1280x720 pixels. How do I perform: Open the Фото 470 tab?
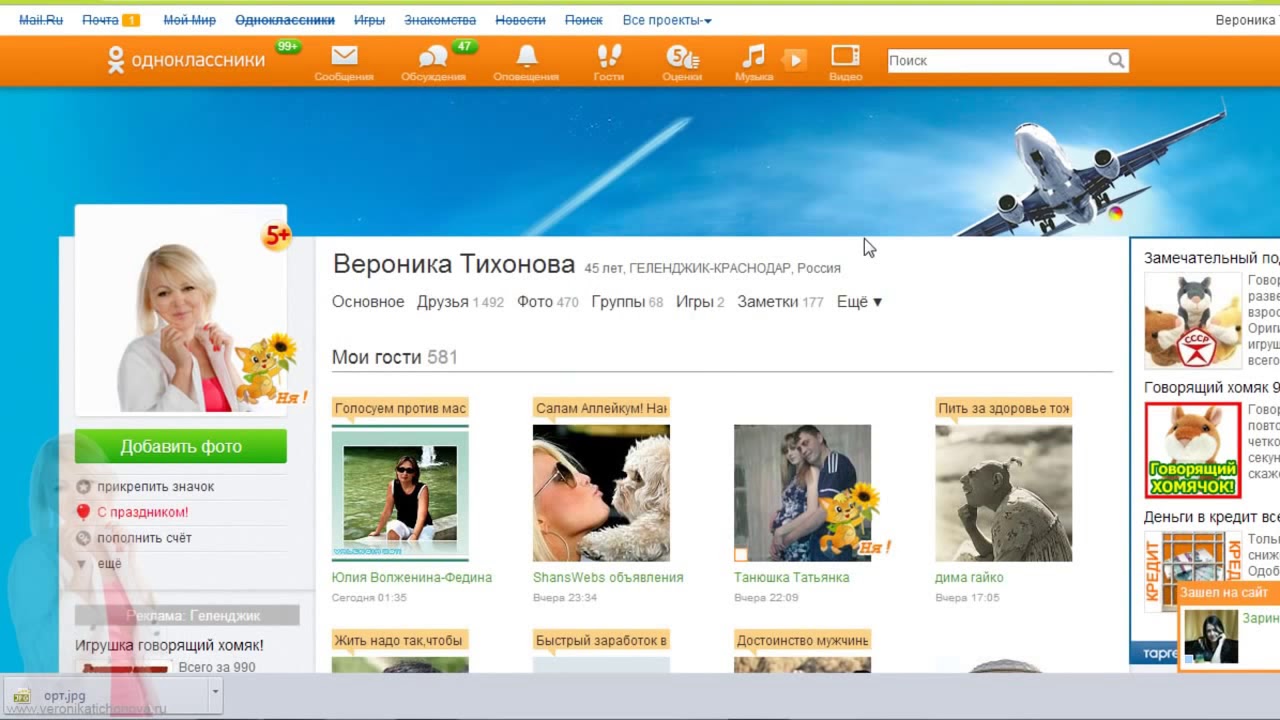pyautogui.click(x=548, y=302)
